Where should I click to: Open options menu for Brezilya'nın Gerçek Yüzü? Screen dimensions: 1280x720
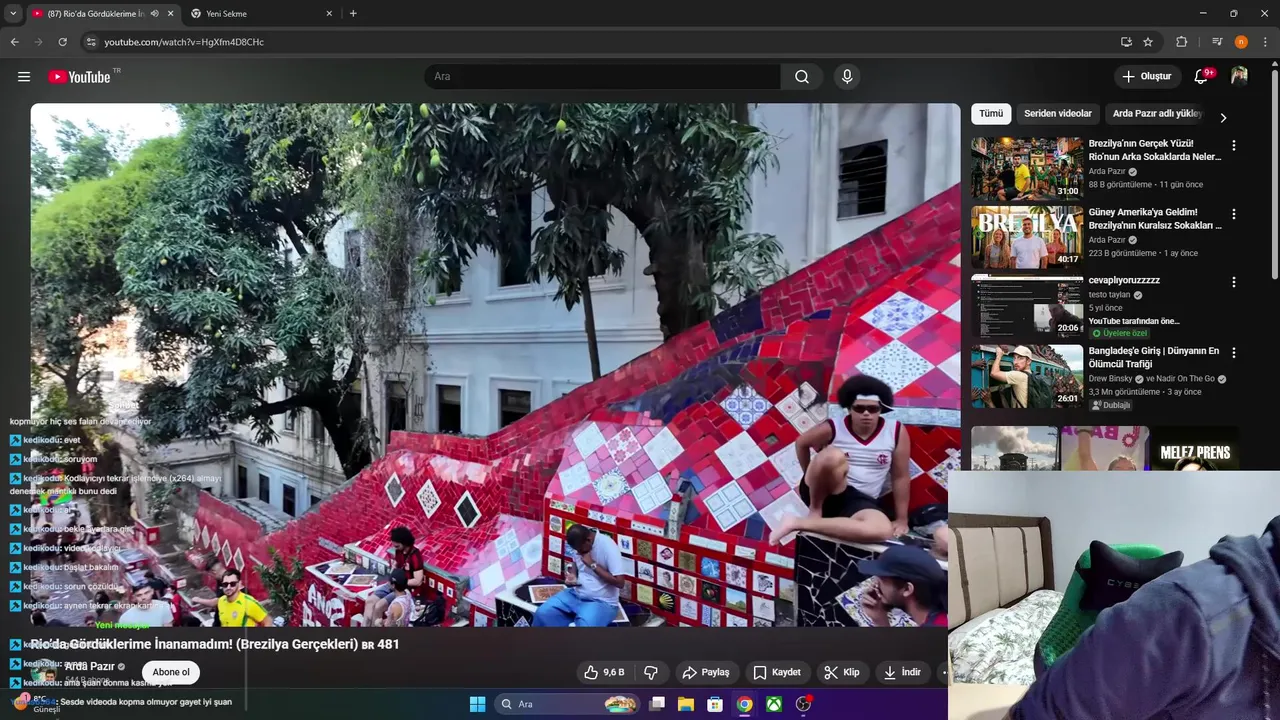coord(1233,145)
